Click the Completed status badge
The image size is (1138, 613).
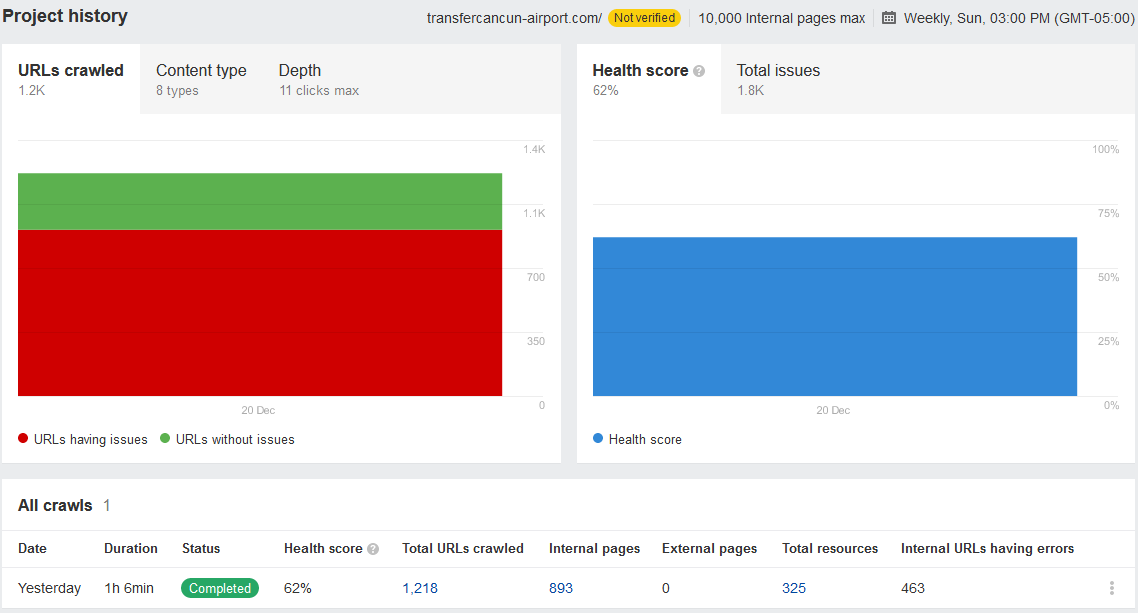220,588
